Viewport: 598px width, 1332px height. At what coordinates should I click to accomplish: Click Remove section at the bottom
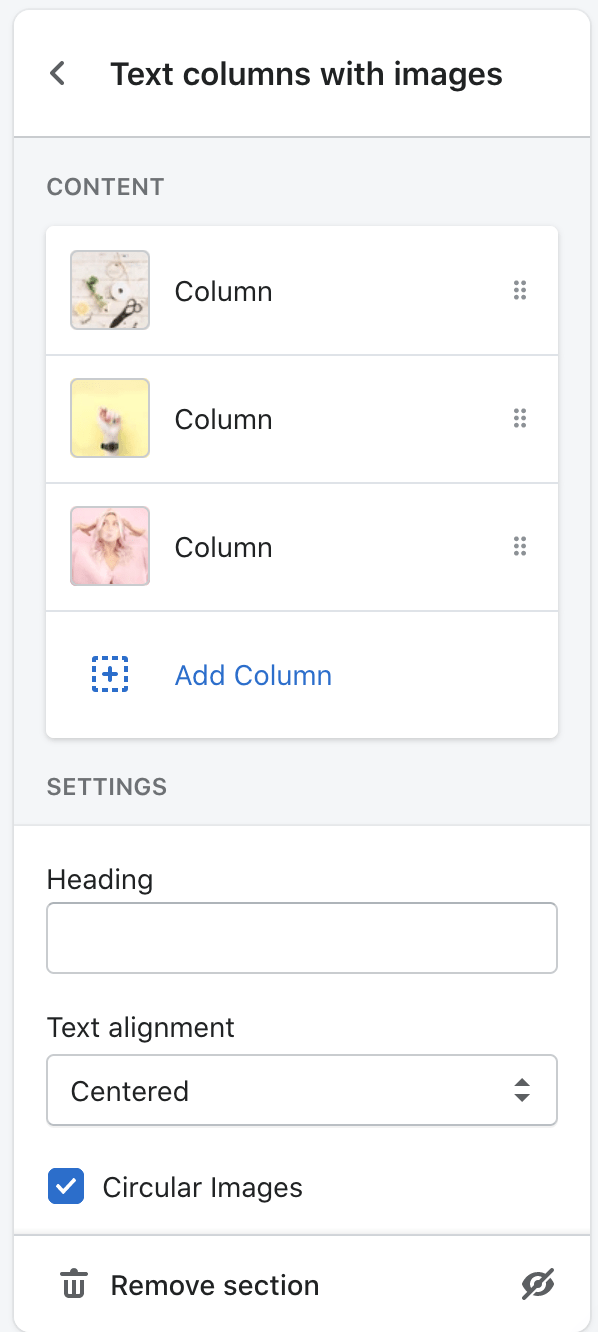[215, 1284]
